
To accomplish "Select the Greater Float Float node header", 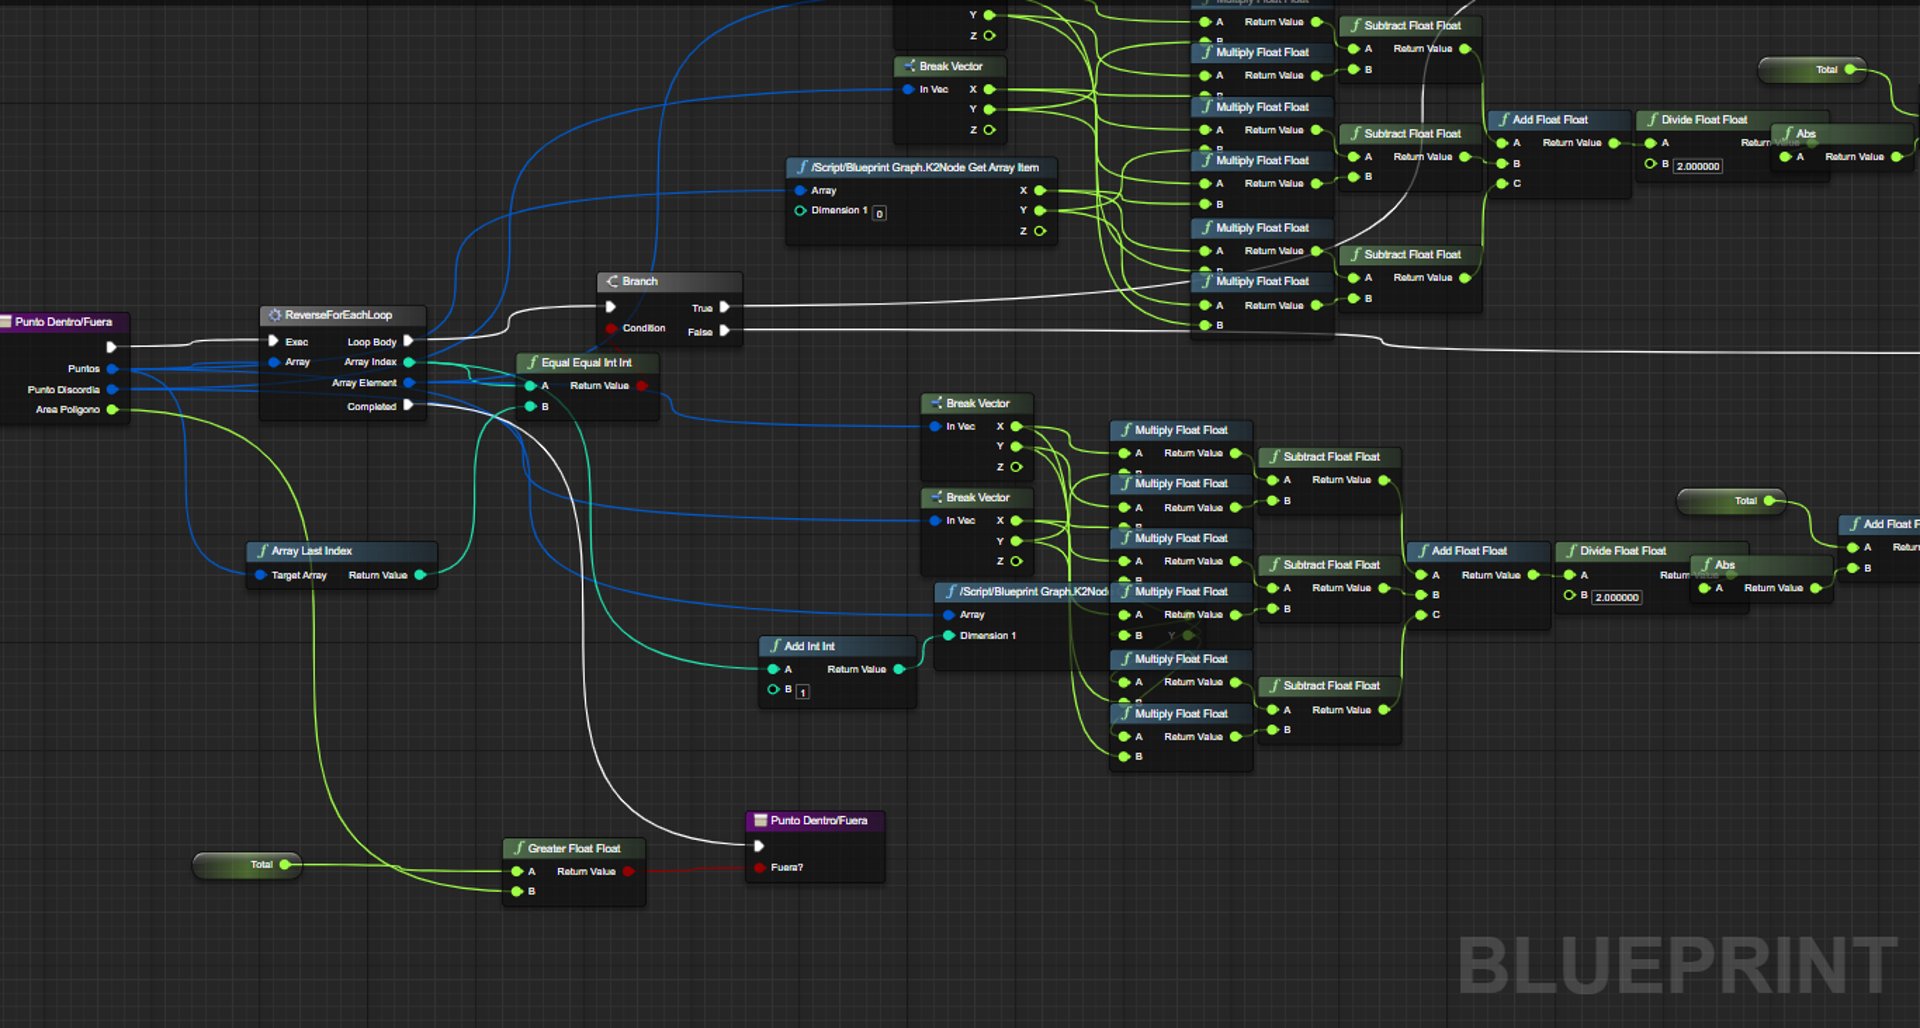I will tap(574, 848).
